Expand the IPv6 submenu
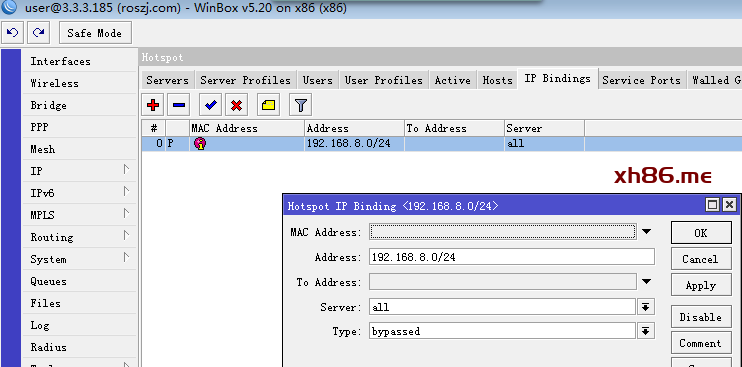The width and height of the screenshot is (742, 367). pos(80,193)
